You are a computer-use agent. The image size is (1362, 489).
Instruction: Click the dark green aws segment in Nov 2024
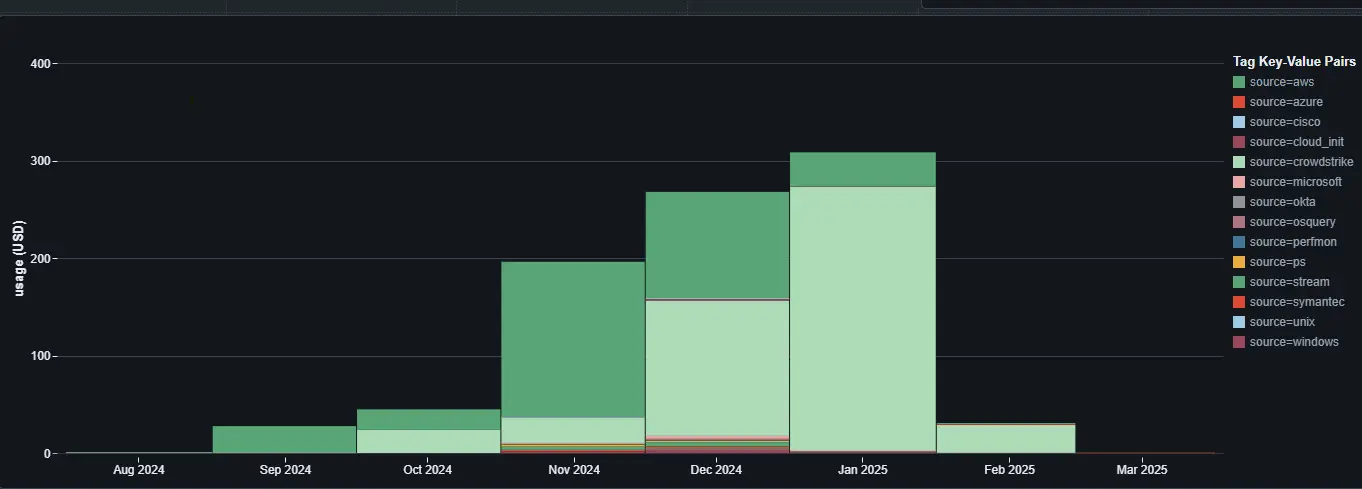tap(572, 339)
